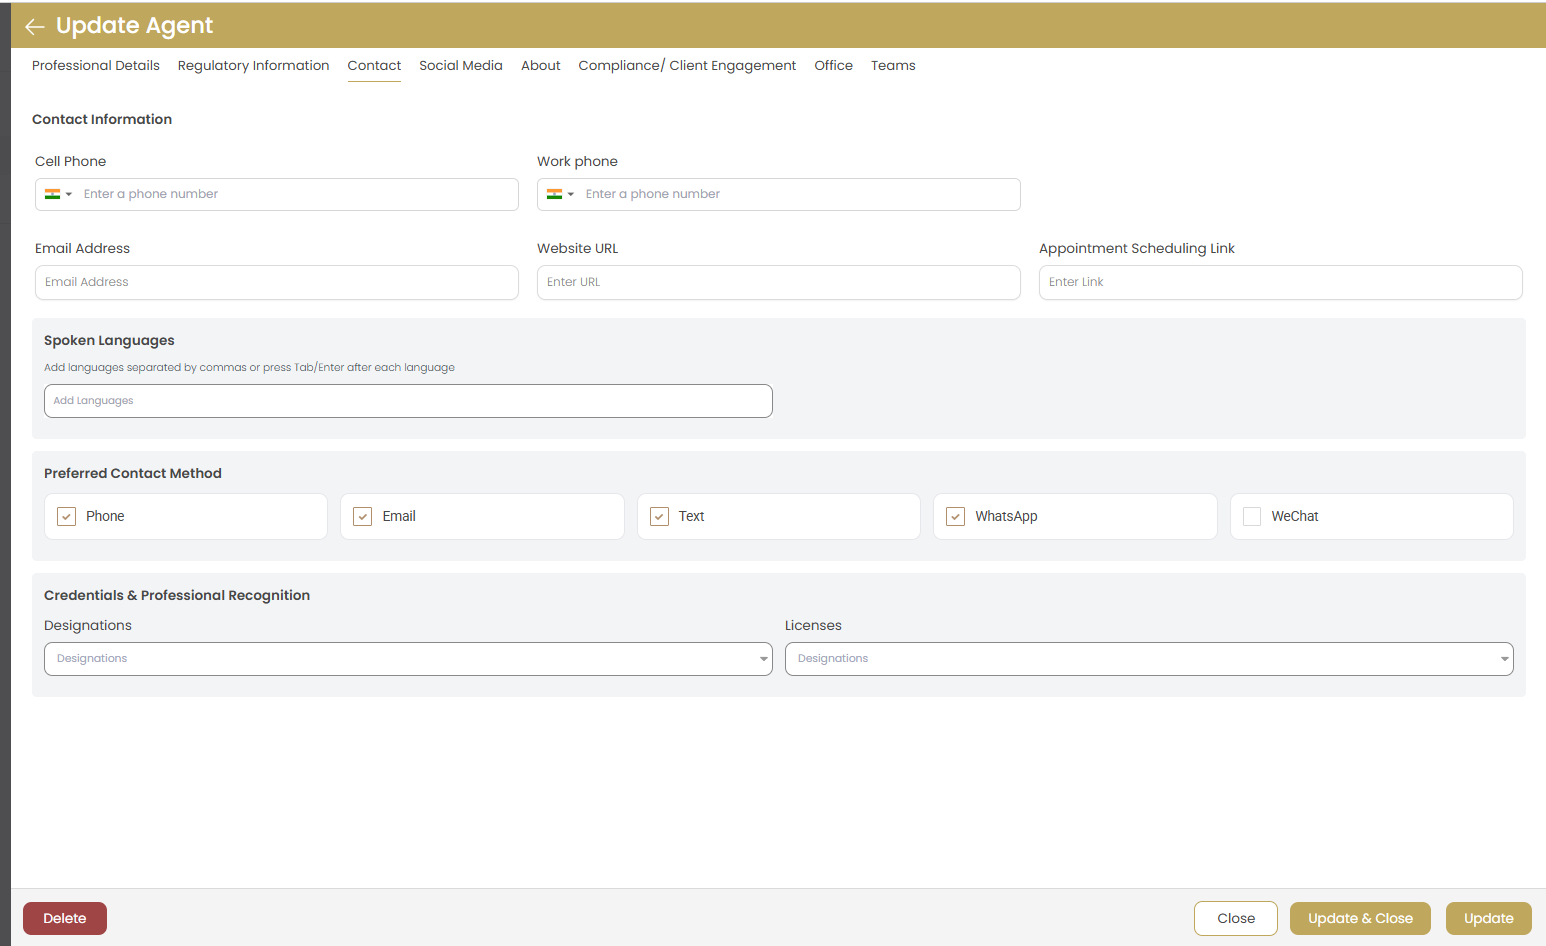Uncheck the Phone preferred contact method

(66, 516)
